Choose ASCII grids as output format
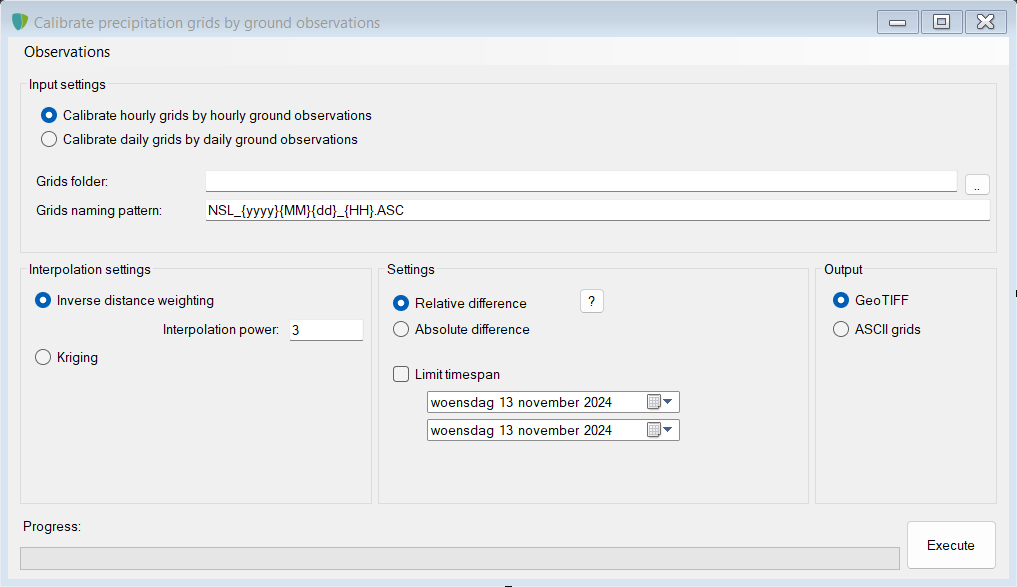Viewport: 1017px width, 587px height. click(841, 329)
